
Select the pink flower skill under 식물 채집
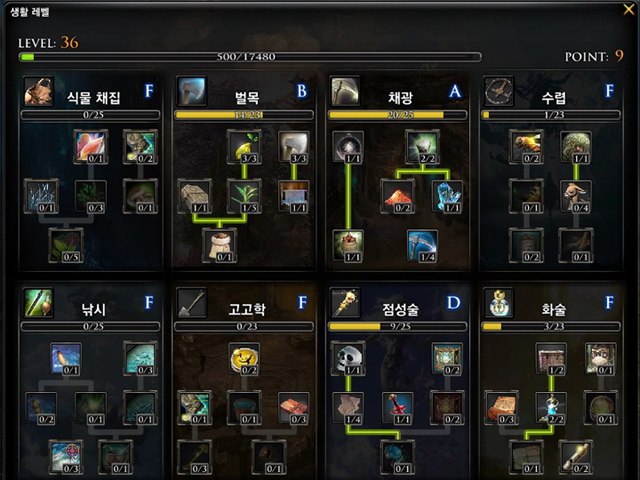(x=91, y=147)
